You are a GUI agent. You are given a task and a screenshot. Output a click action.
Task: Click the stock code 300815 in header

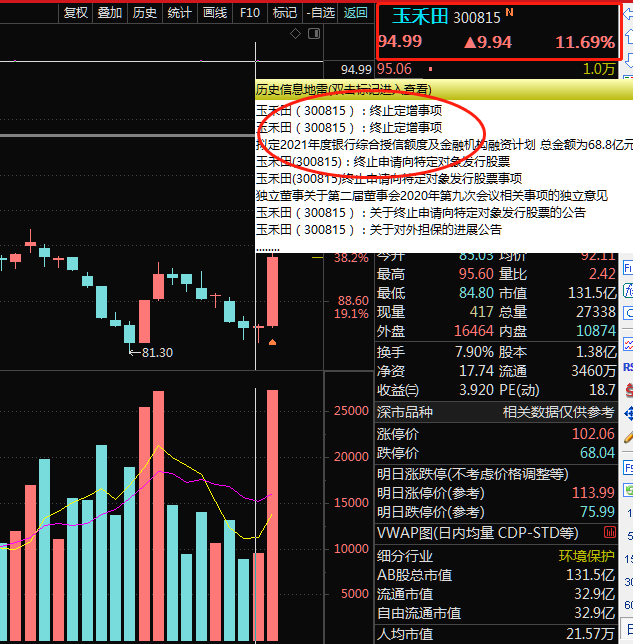477,18
